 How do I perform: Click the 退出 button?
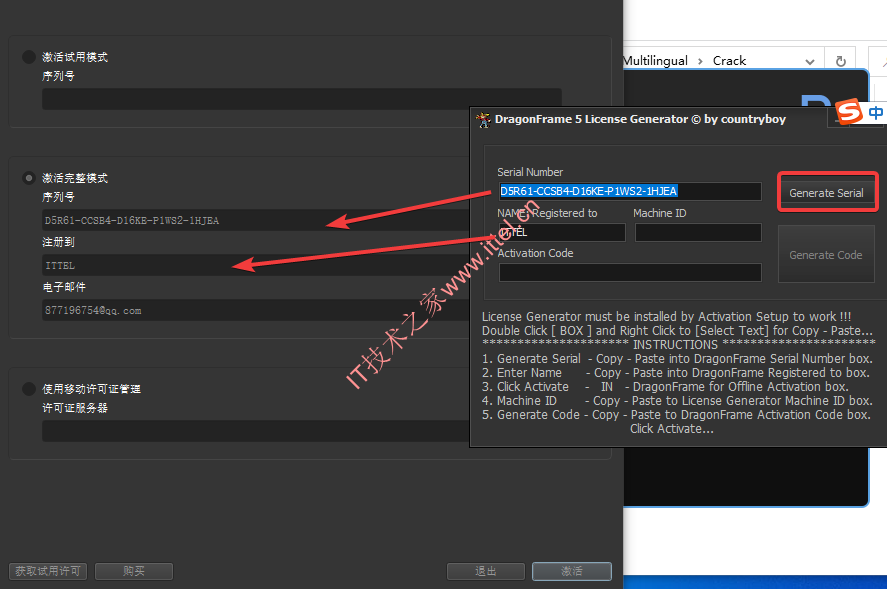(486, 571)
